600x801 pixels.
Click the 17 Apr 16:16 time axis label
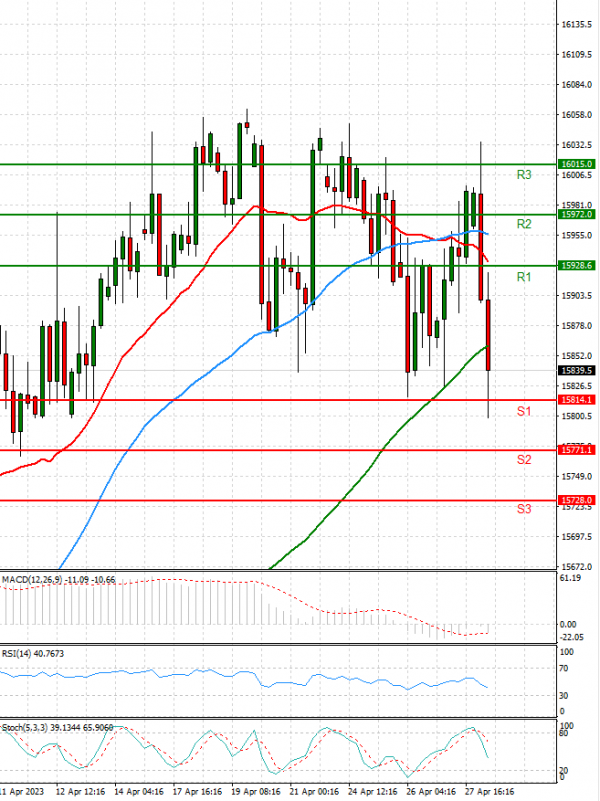[x=198, y=792]
